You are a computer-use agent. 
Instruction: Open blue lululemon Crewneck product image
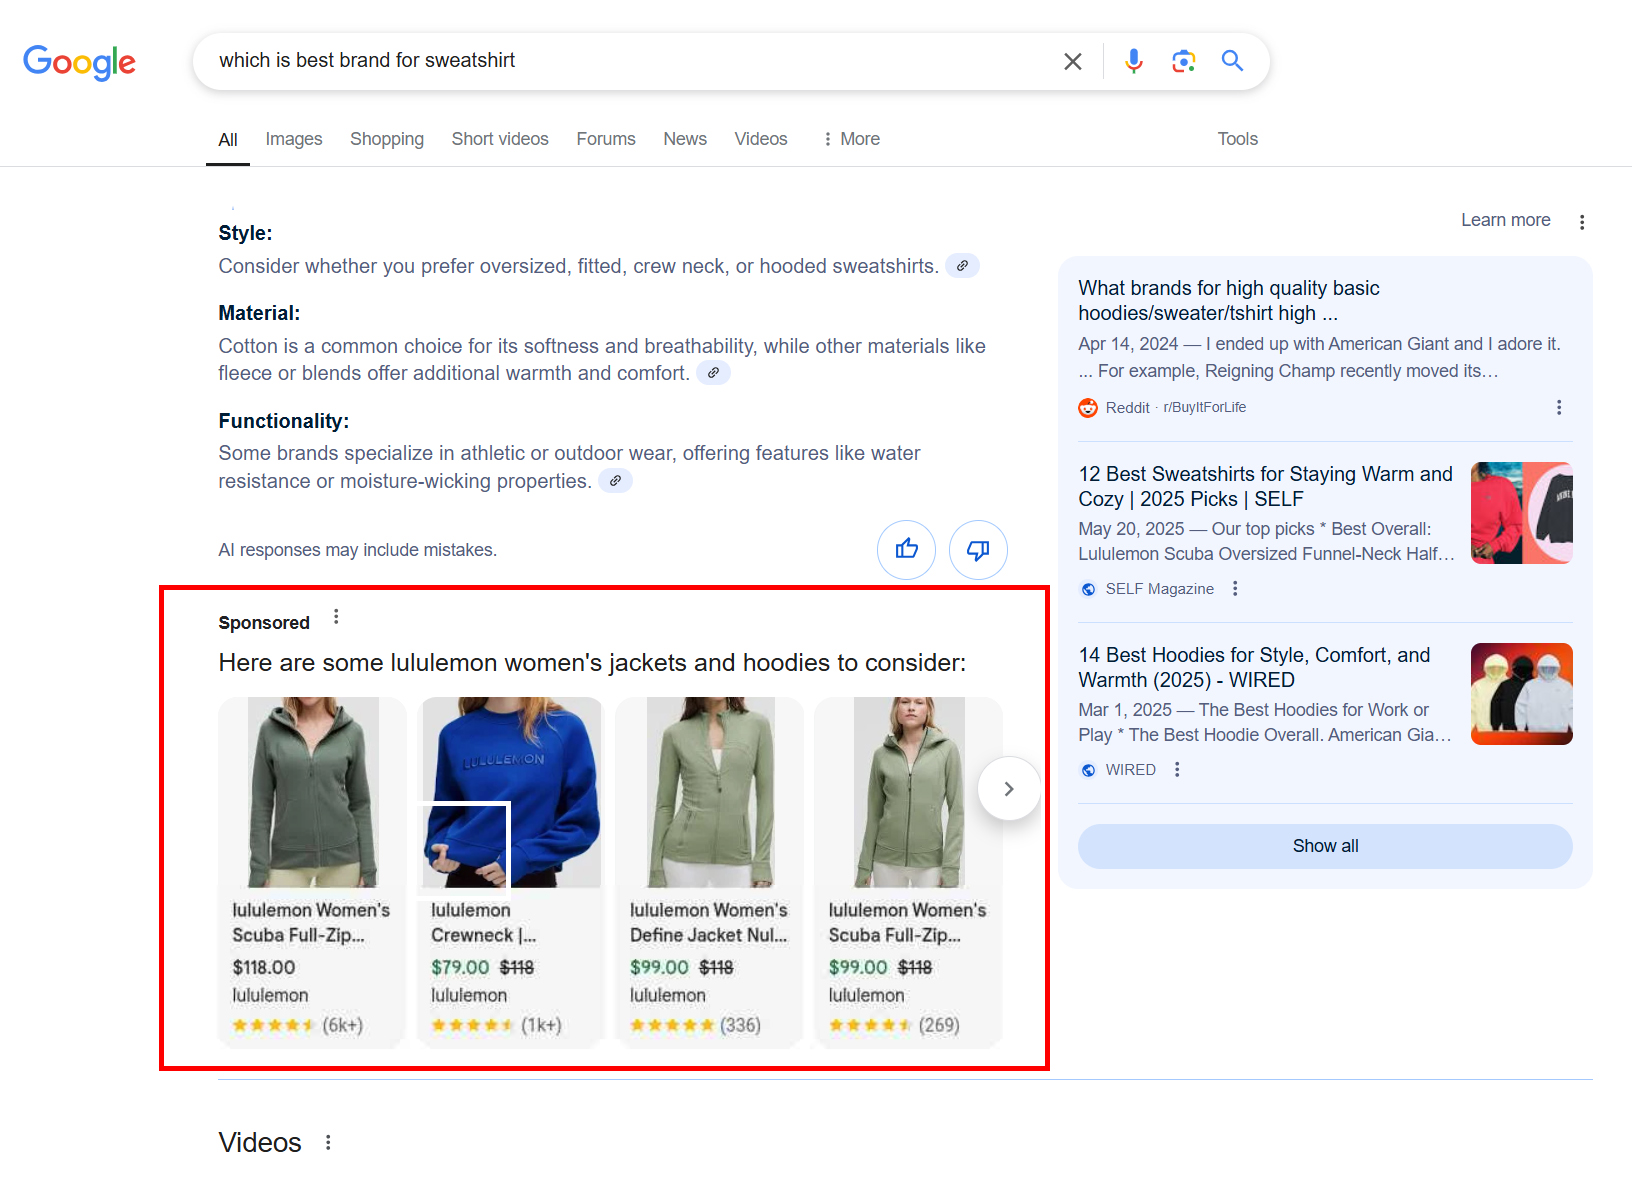pyautogui.click(x=511, y=792)
